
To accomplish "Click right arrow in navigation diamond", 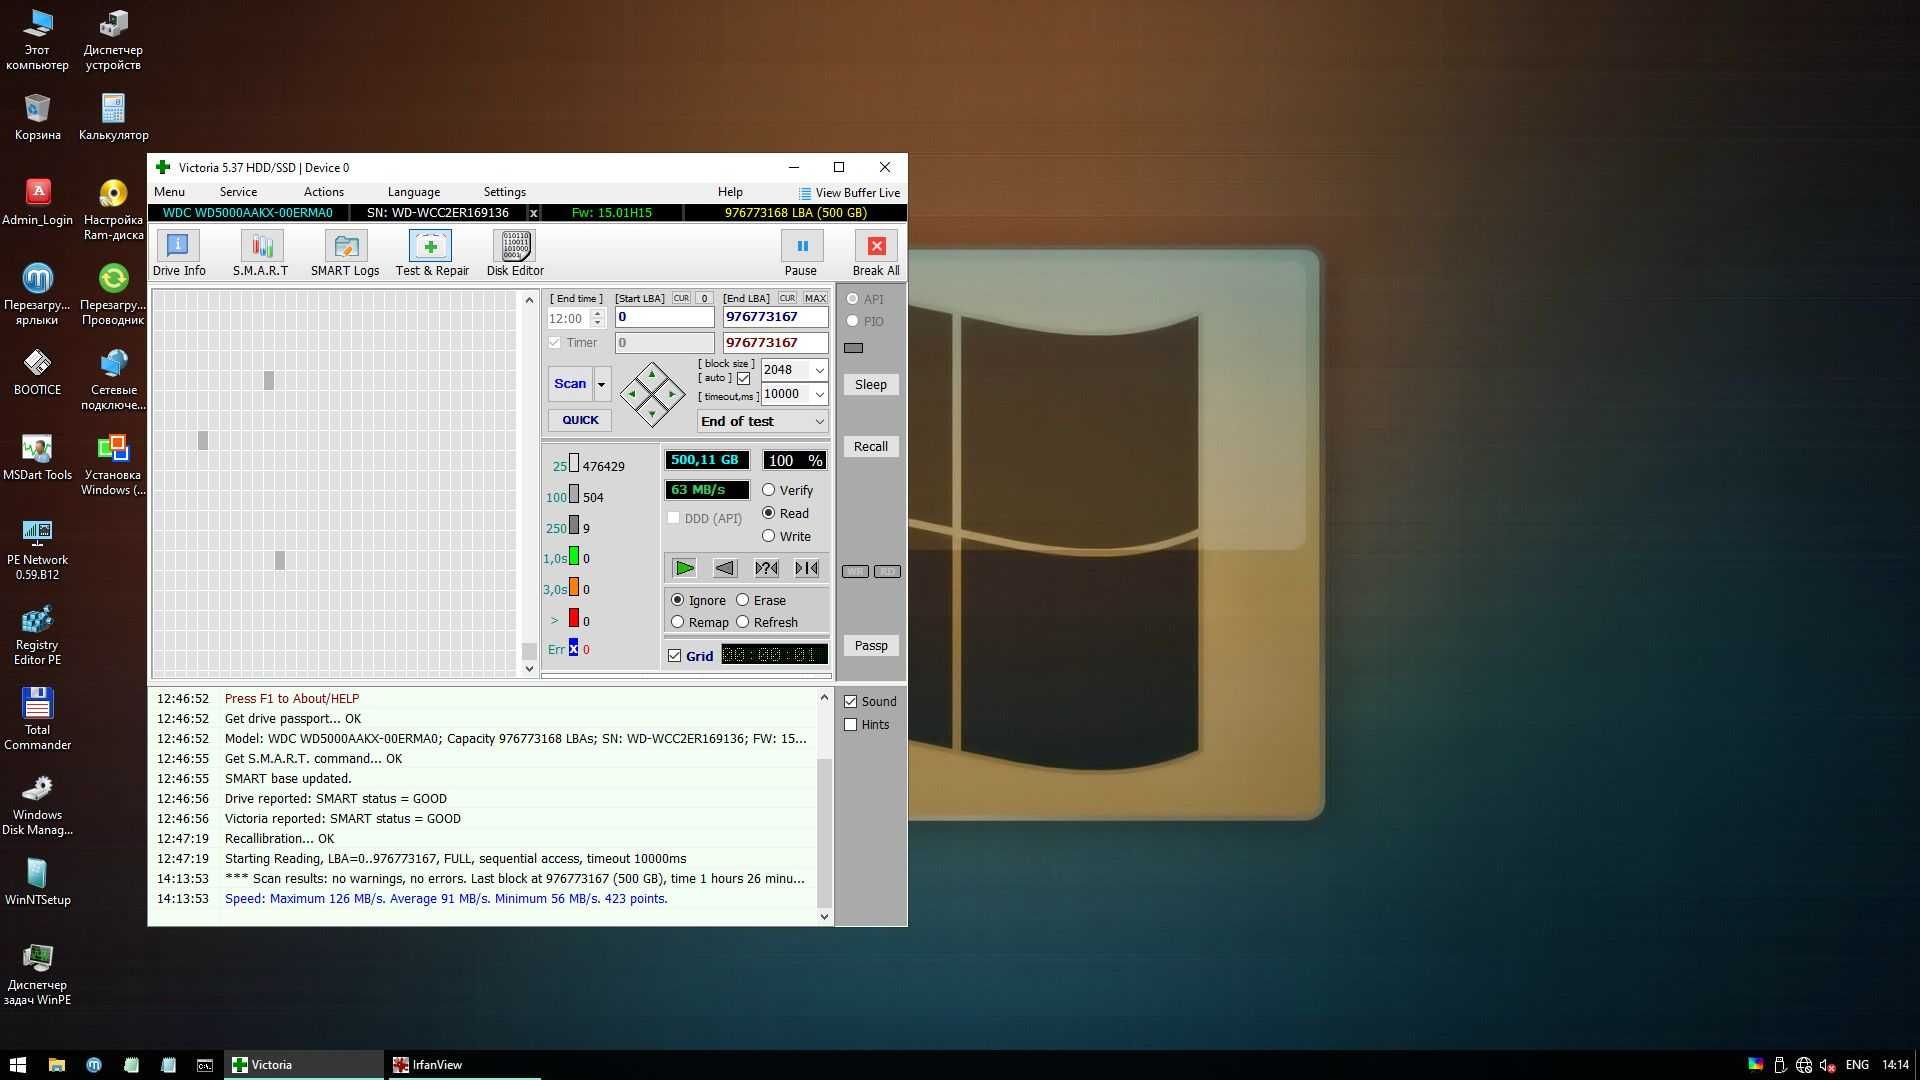I will pyautogui.click(x=672, y=394).
